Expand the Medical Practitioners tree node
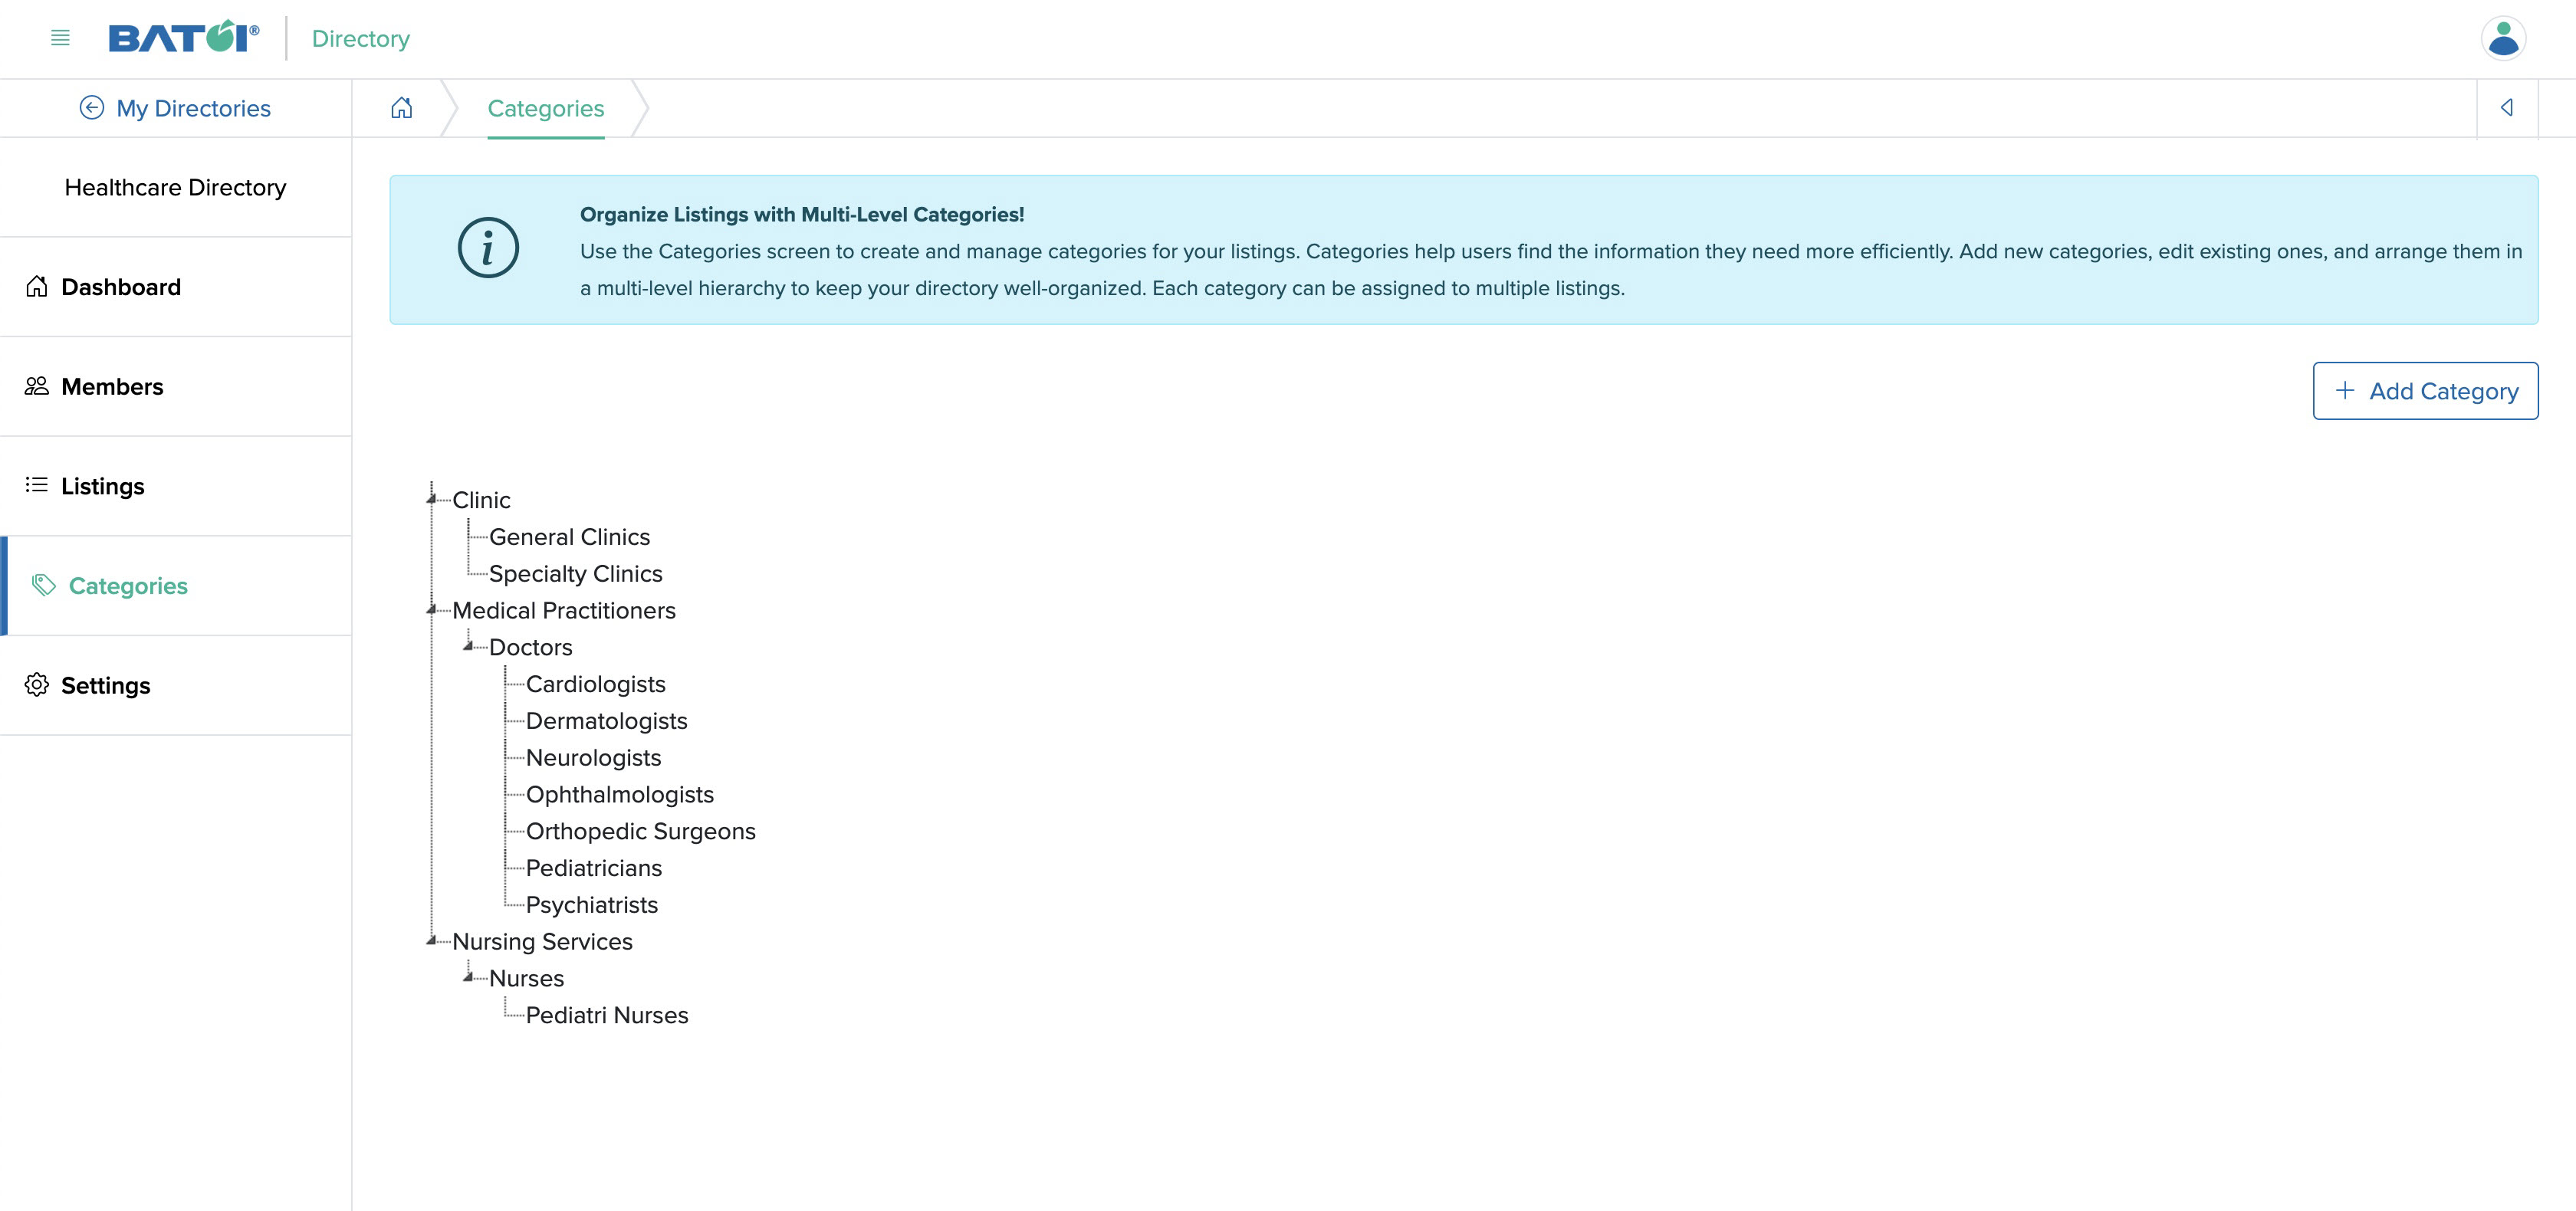 click(432, 609)
